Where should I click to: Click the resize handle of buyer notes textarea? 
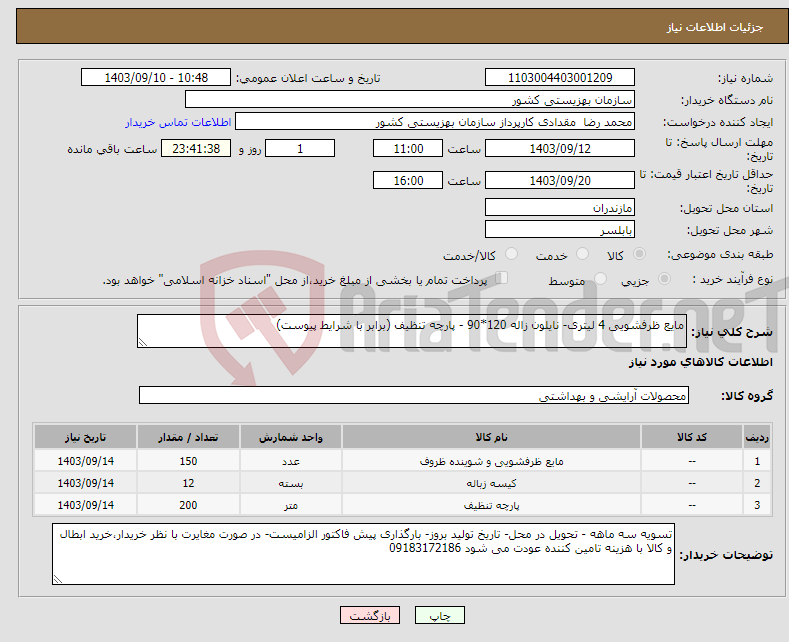click(58, 579)
